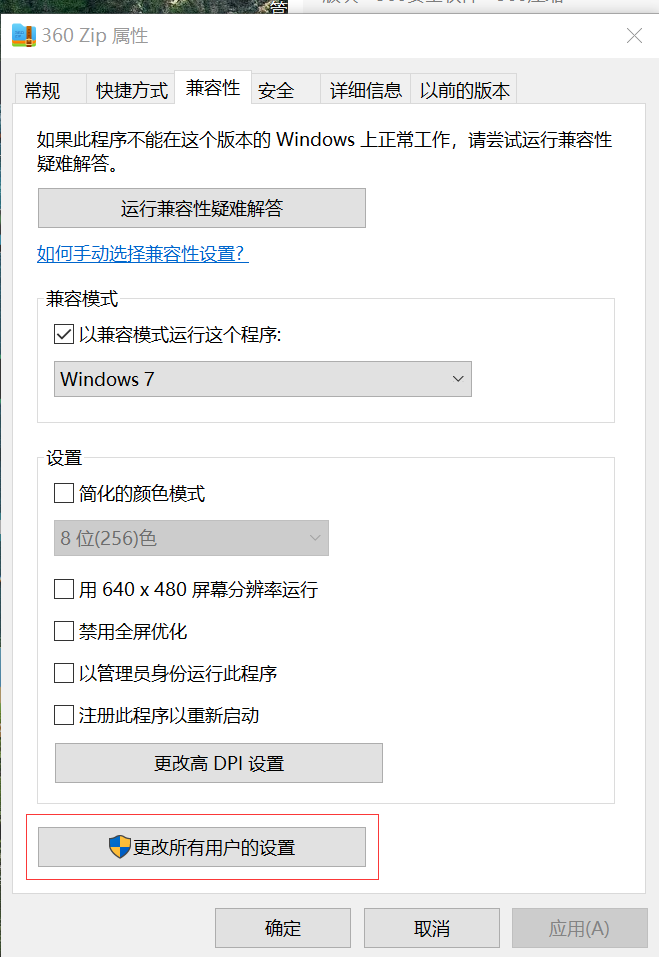The image size is (659, 957).
Task: Click the shield icon on 更改所有用户的设置 button
Action: coord(120,847)
